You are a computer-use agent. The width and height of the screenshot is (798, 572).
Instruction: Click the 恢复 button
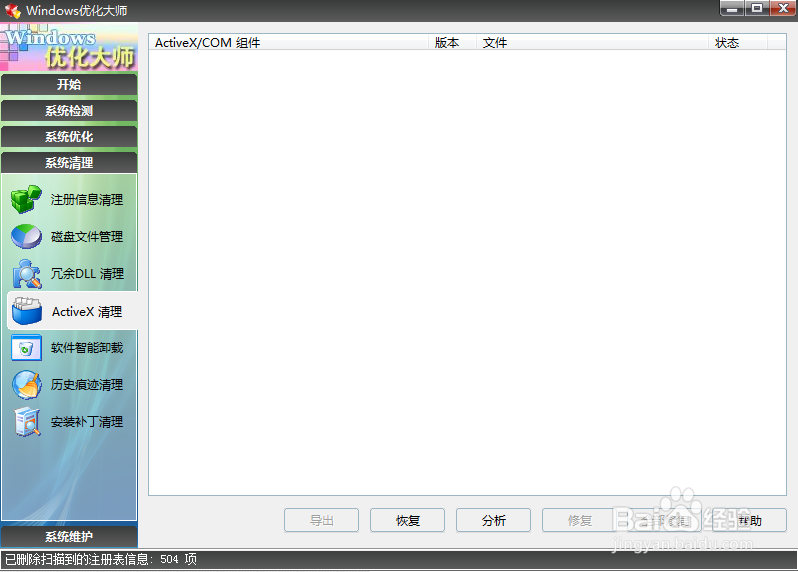point(407,520)
